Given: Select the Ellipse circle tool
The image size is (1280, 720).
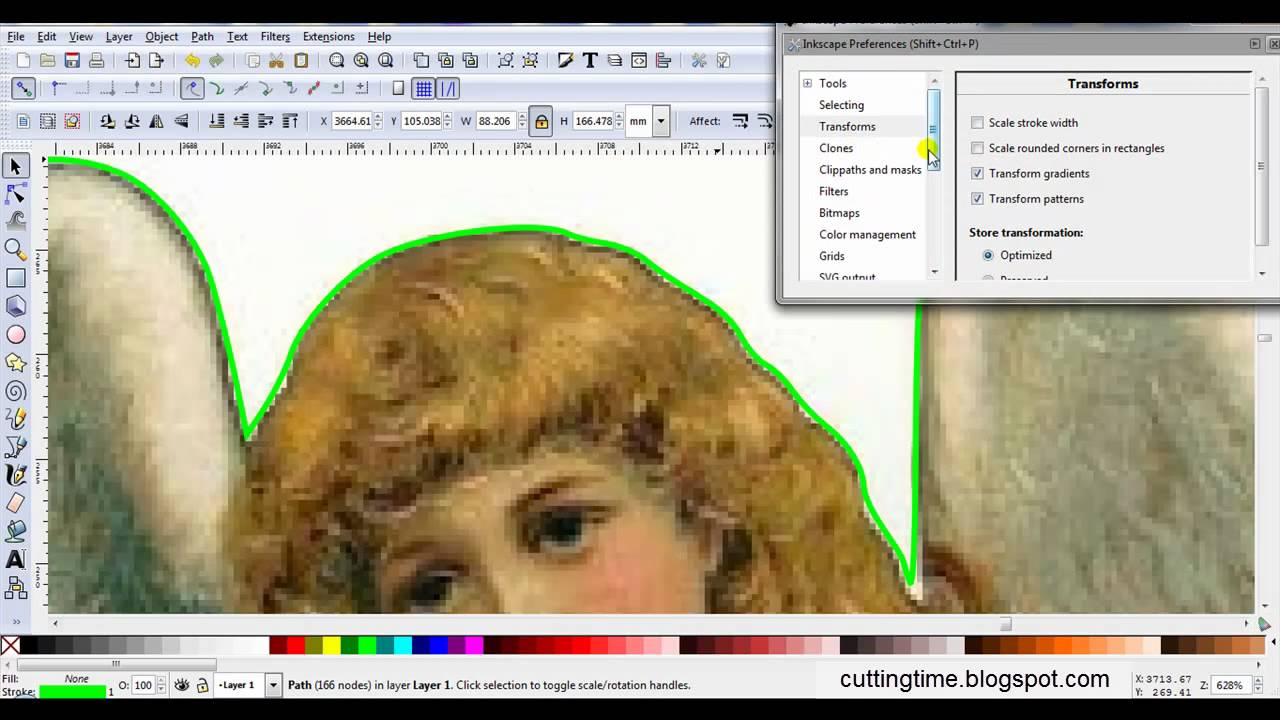Looking at the screenshot, I should pyautogui.click(x=16, y=335).
